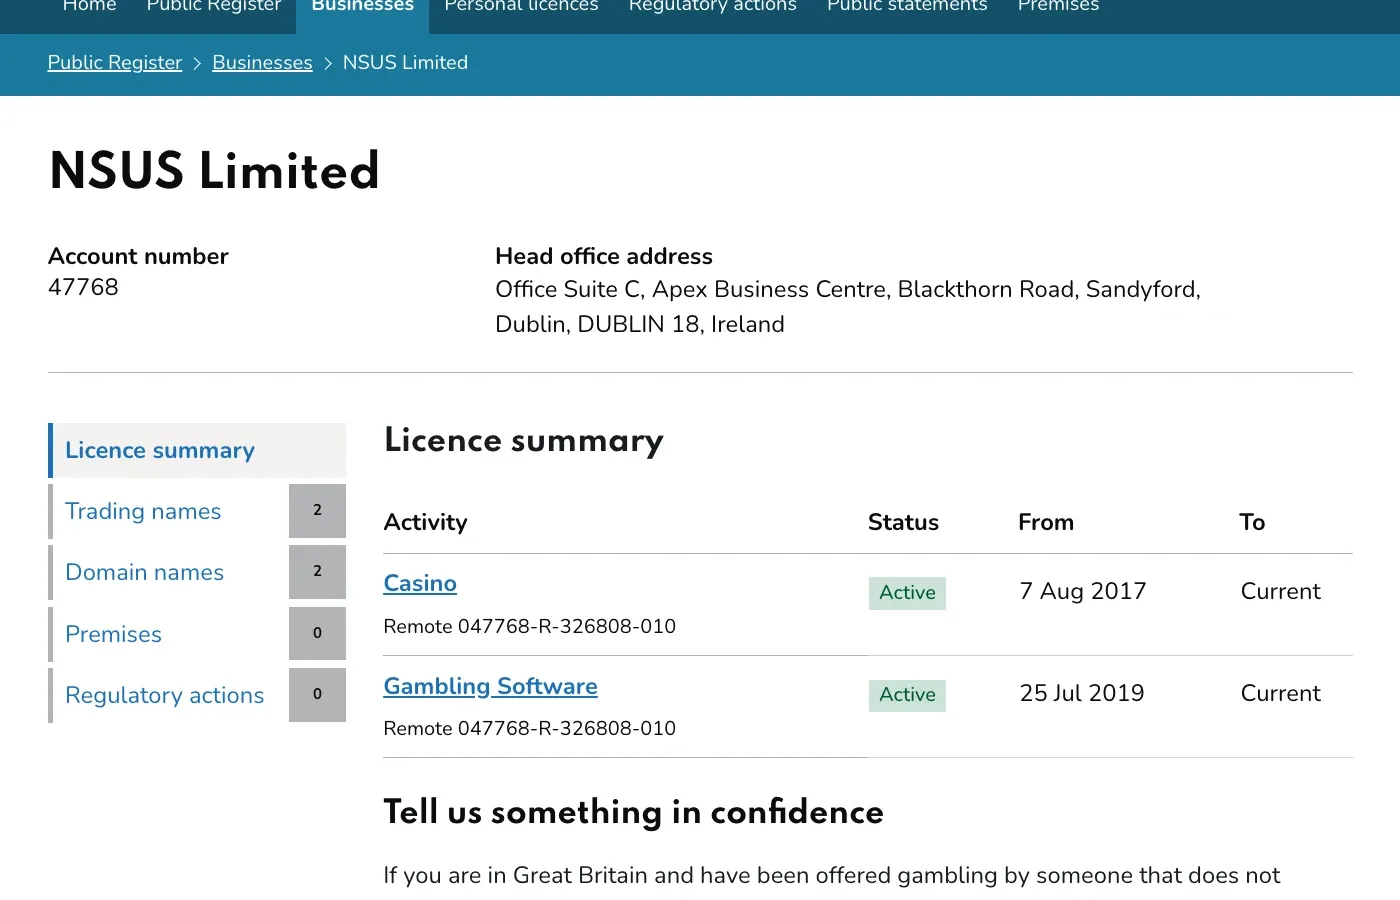Click the Dublin, DUBLIN 18, Ireland line
Image resolution: width=1400 pixels, height=900 pixels.
(x=640, y=324)
